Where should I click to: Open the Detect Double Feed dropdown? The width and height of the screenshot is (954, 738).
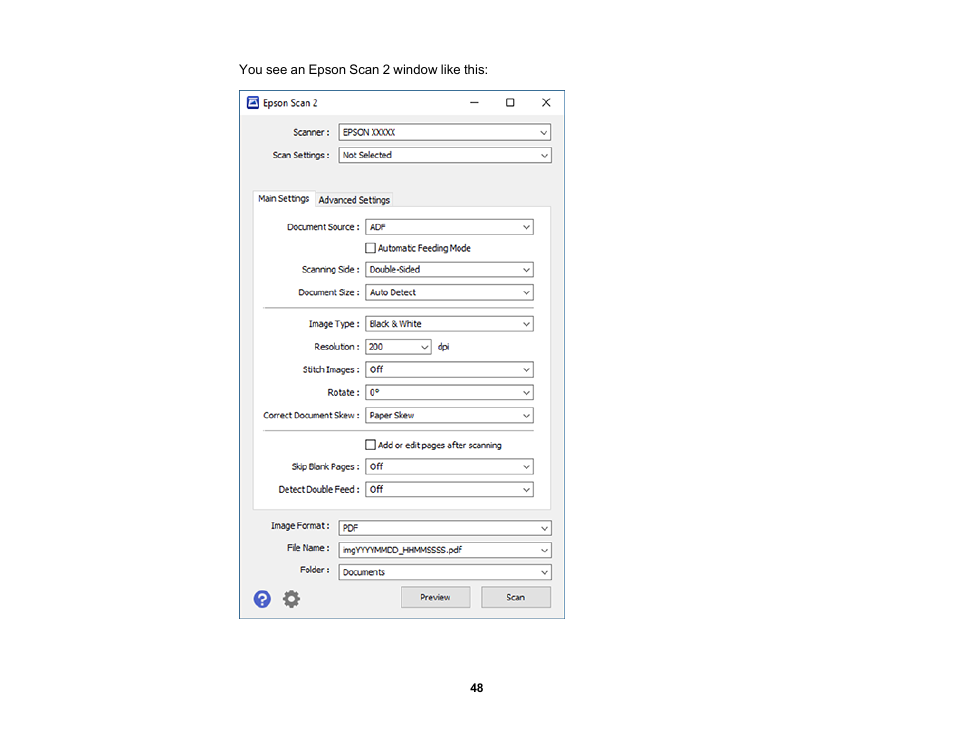(450, 490)
